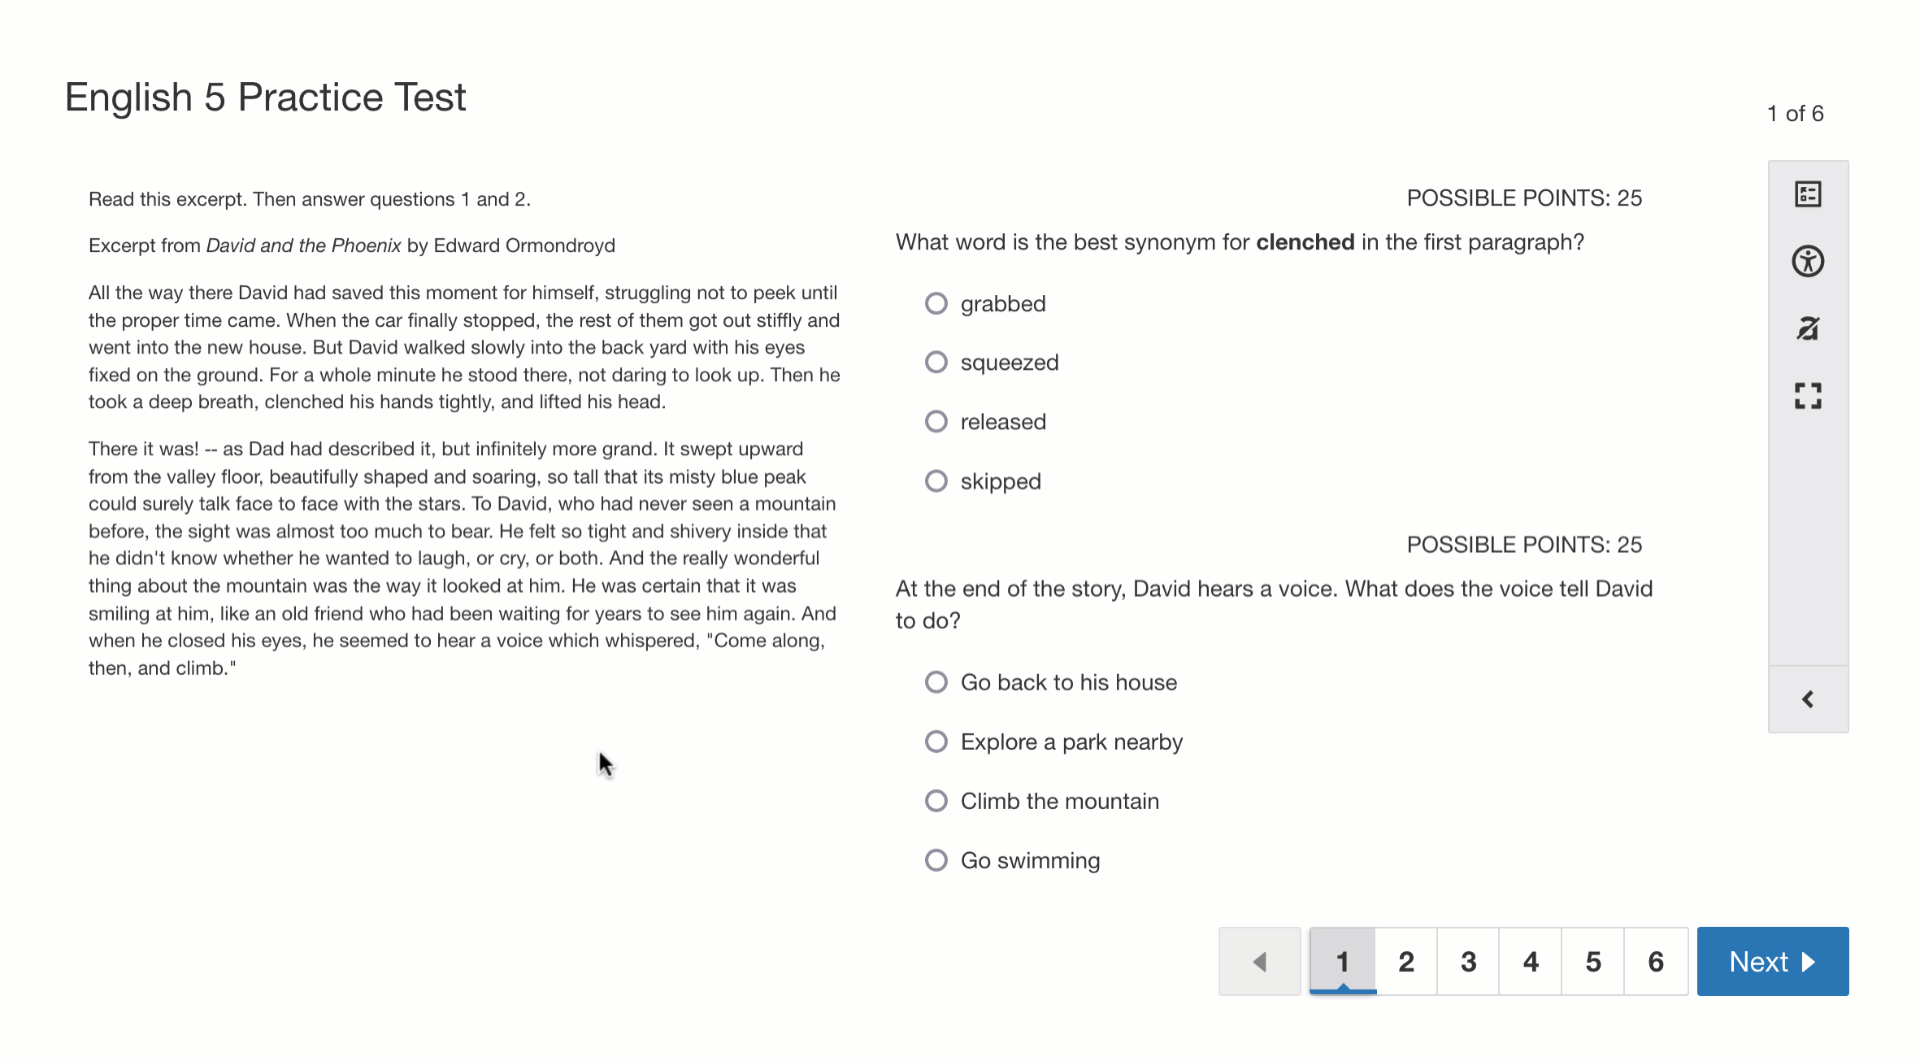Go to page 6
Image resolution: width=1920 pixels, height=1061 pixels.
[1656, 962]
